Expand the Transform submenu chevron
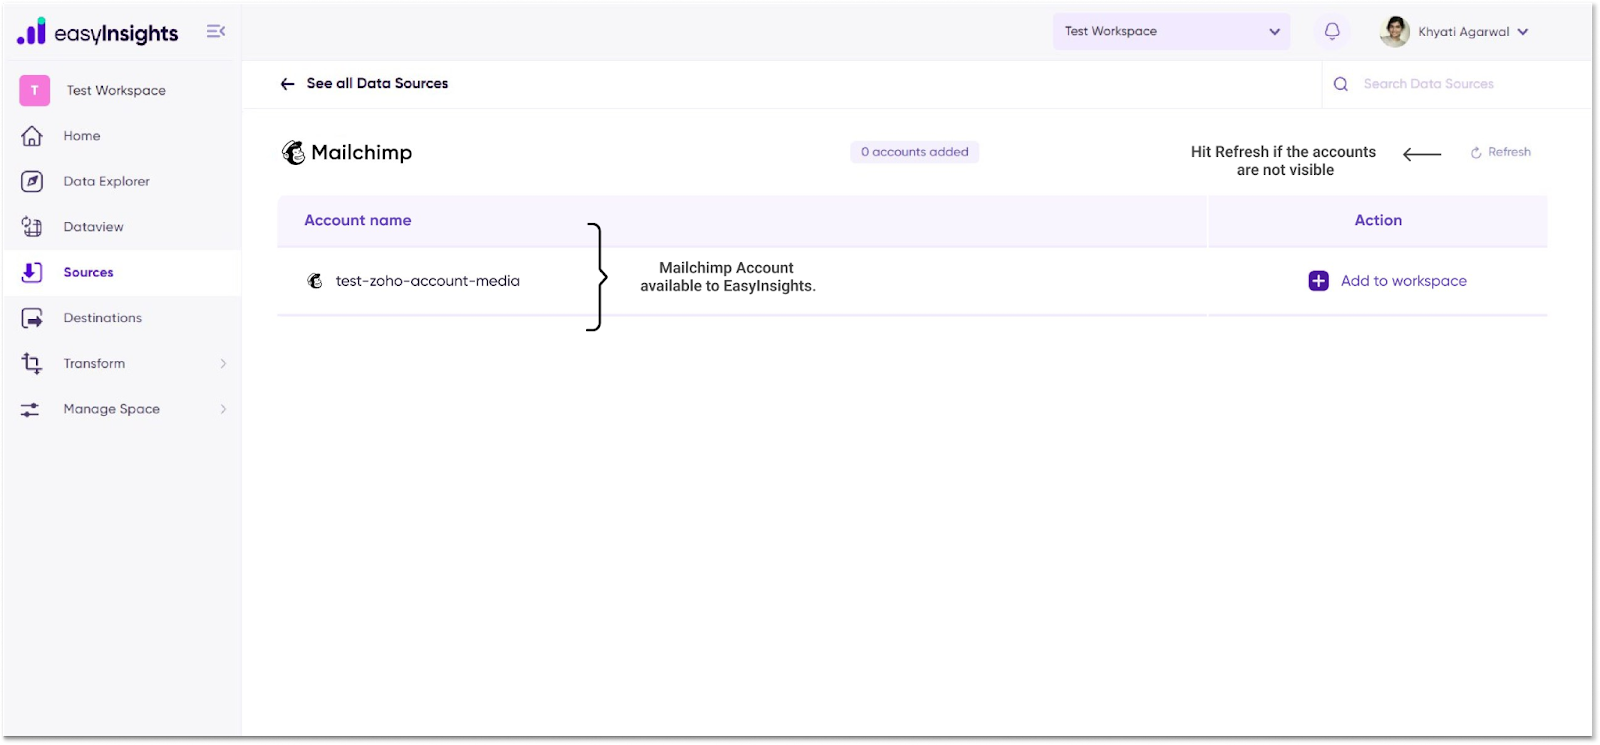Image resolution: width=1600 pixels, height=745 pixels. coord(223,364)
